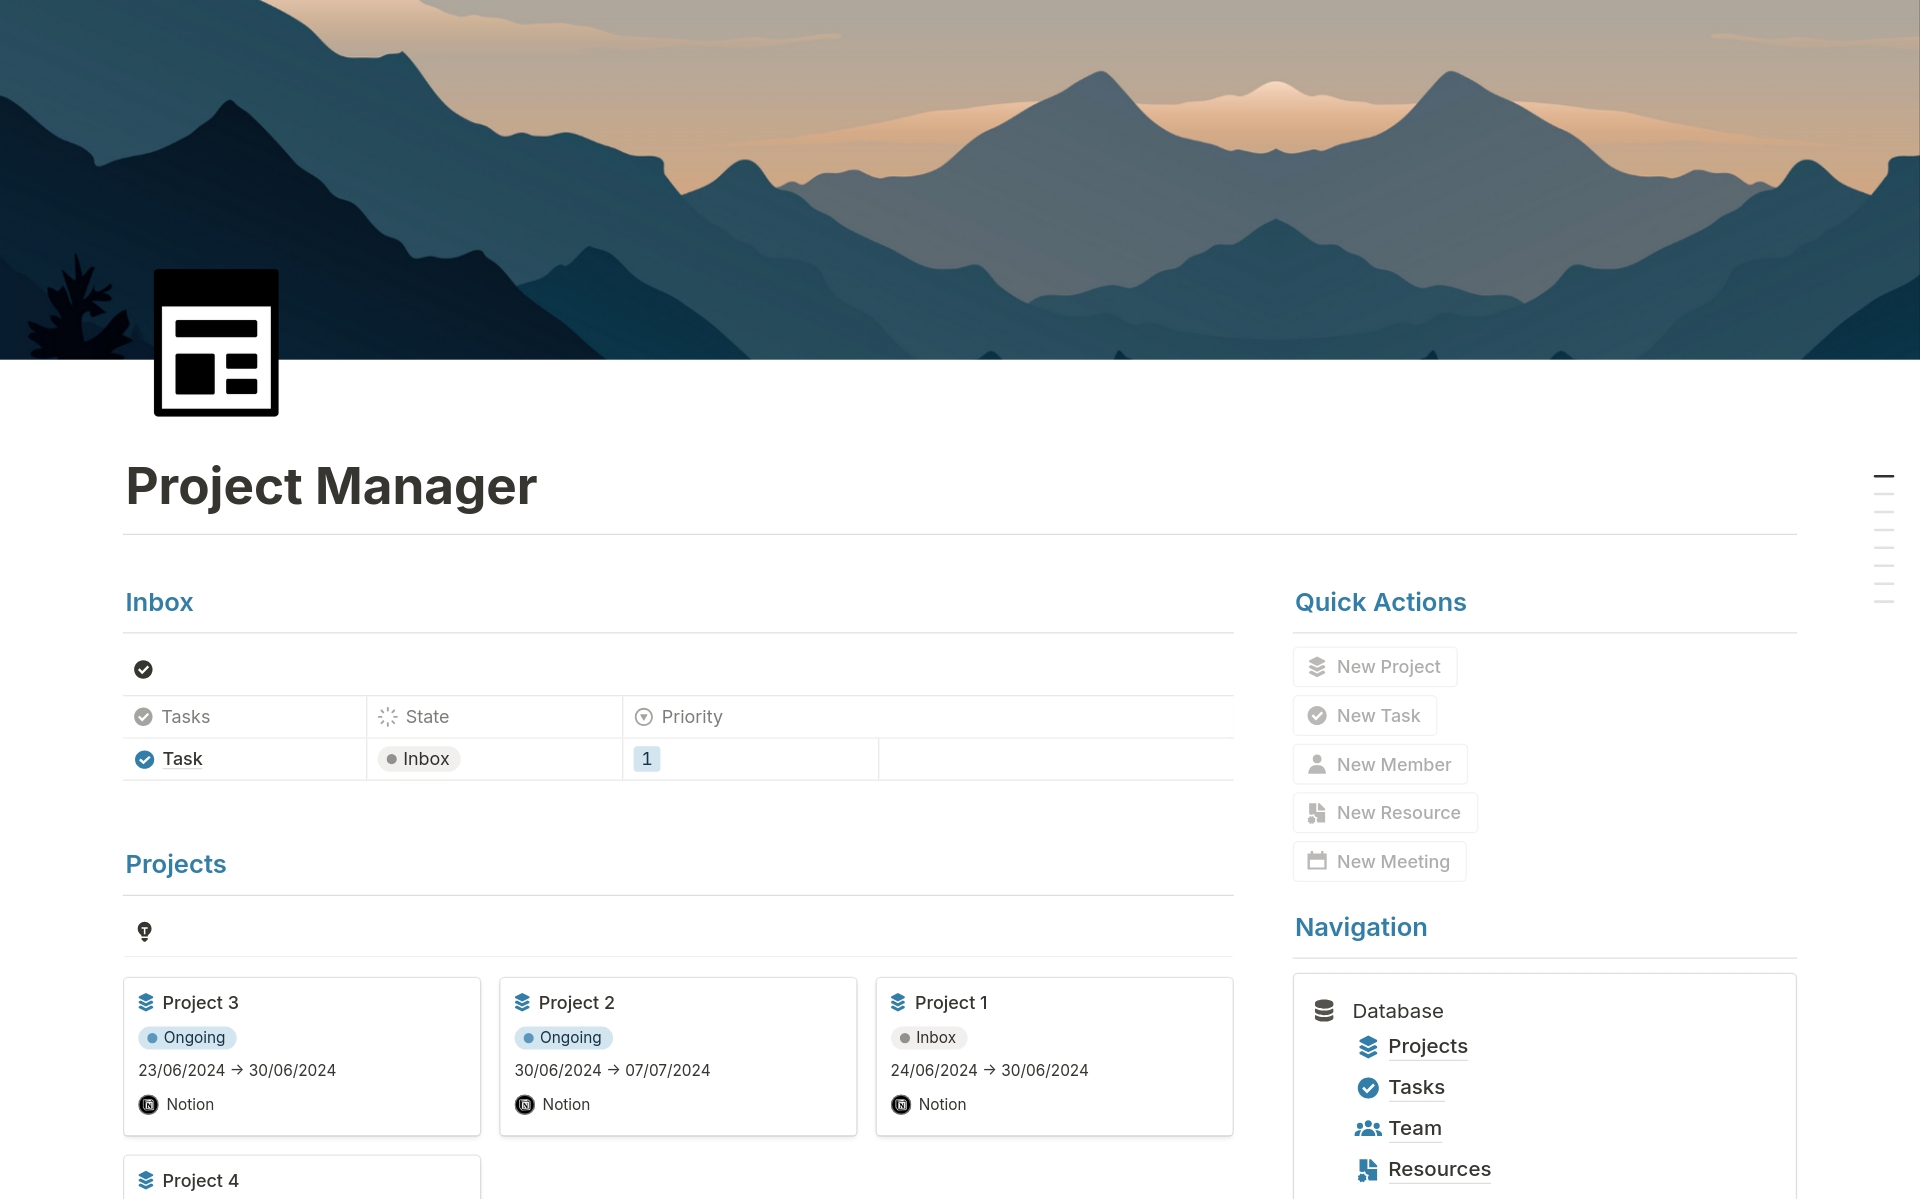Screen dimensions: 1920x1199
Task: Open the State column header menu
Action: click(x=426, y=717)
